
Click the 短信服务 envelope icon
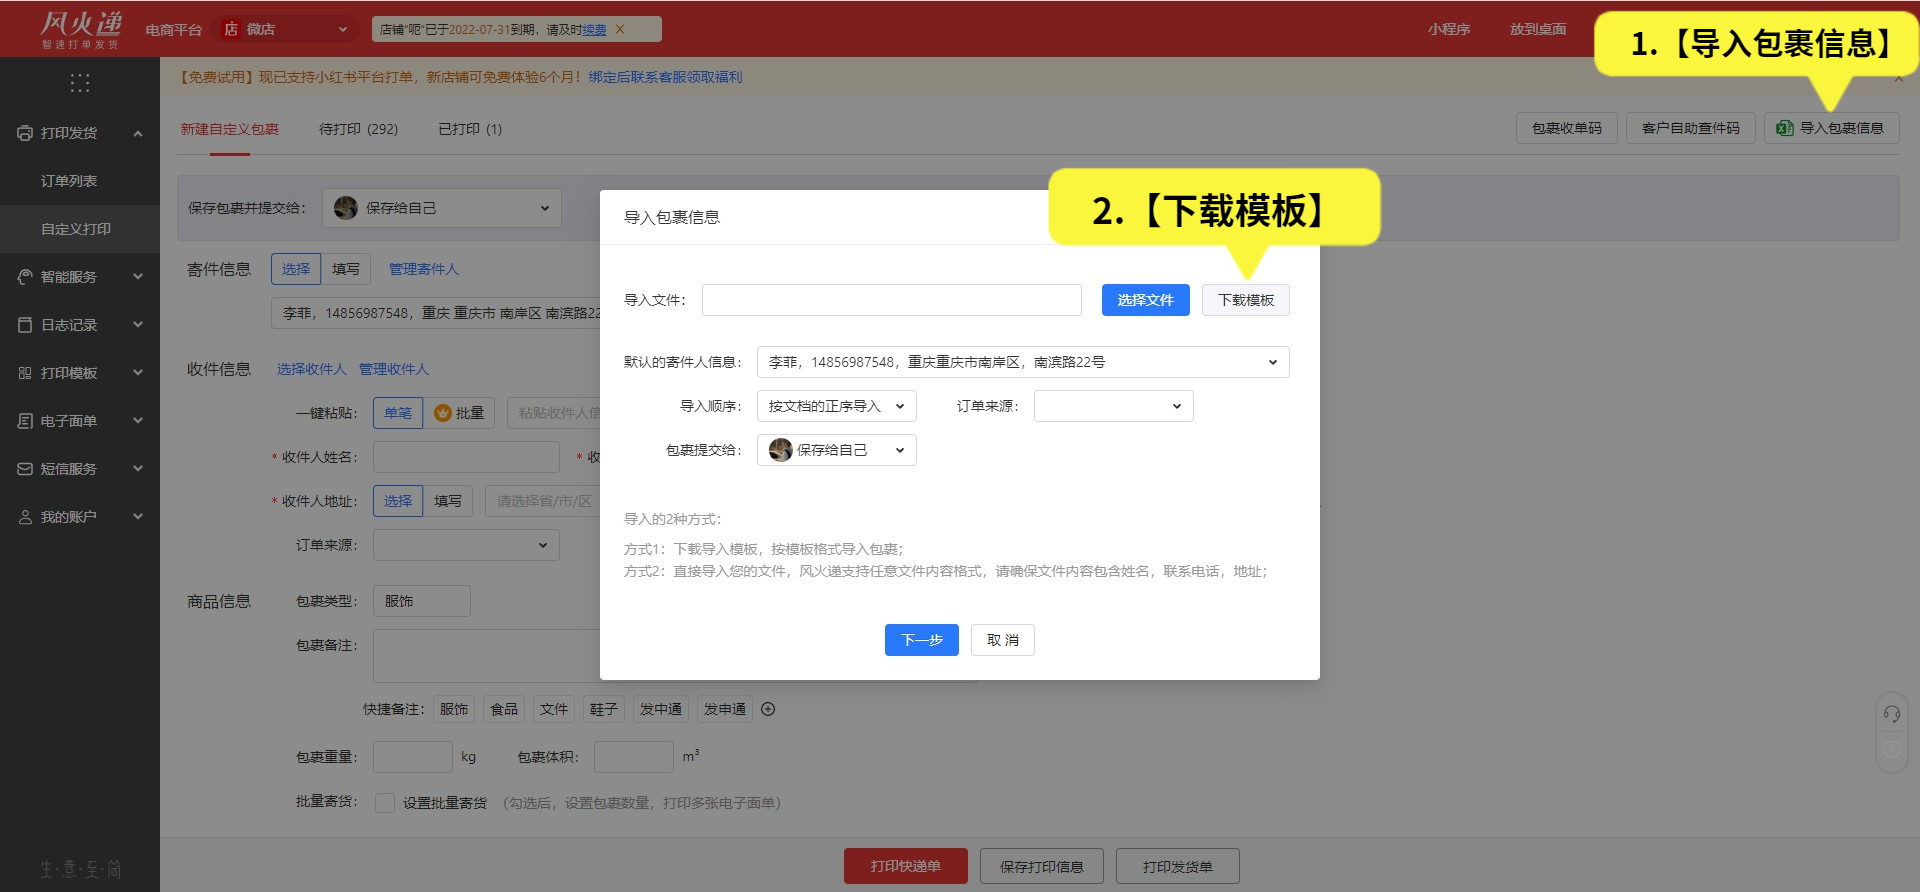point(25,469)
